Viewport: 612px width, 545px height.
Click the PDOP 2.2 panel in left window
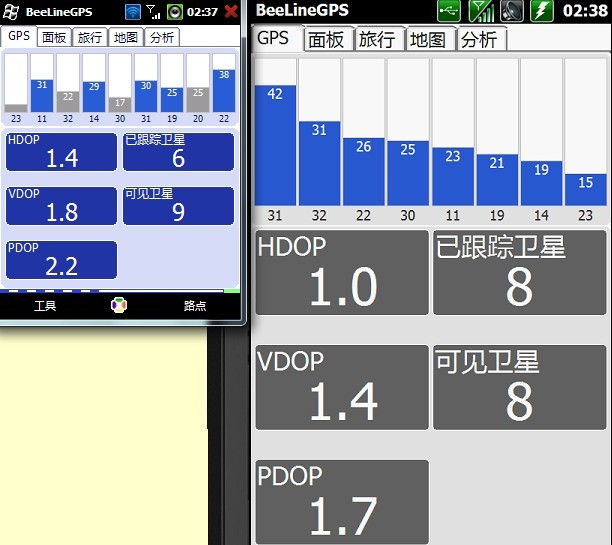pyautogui.click(x=61, y=260)
